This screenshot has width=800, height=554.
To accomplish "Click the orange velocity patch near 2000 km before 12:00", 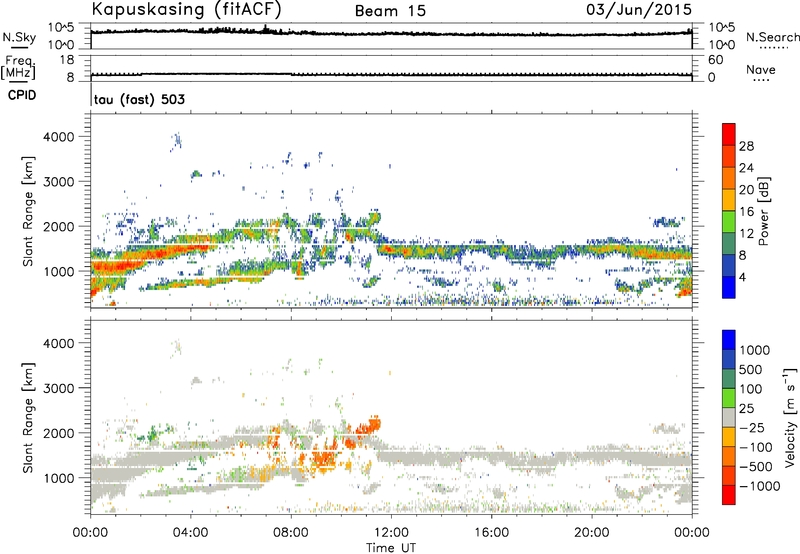I will pos(368,425).
